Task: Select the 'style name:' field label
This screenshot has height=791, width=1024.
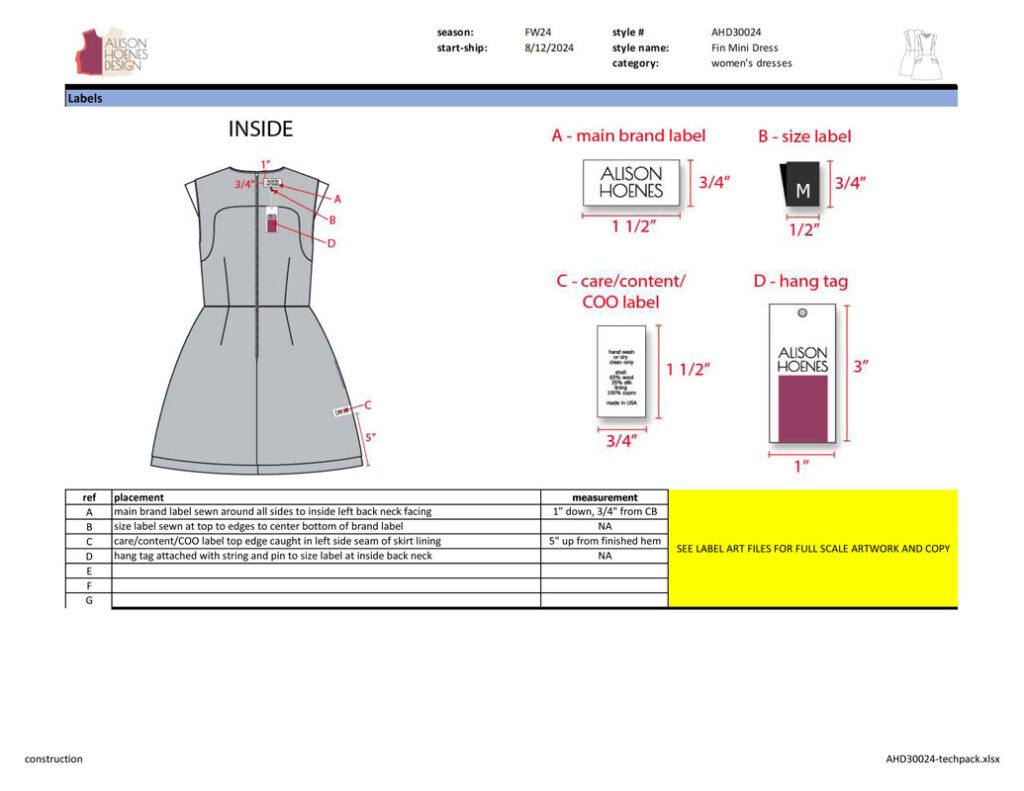Action: point(640,48)
